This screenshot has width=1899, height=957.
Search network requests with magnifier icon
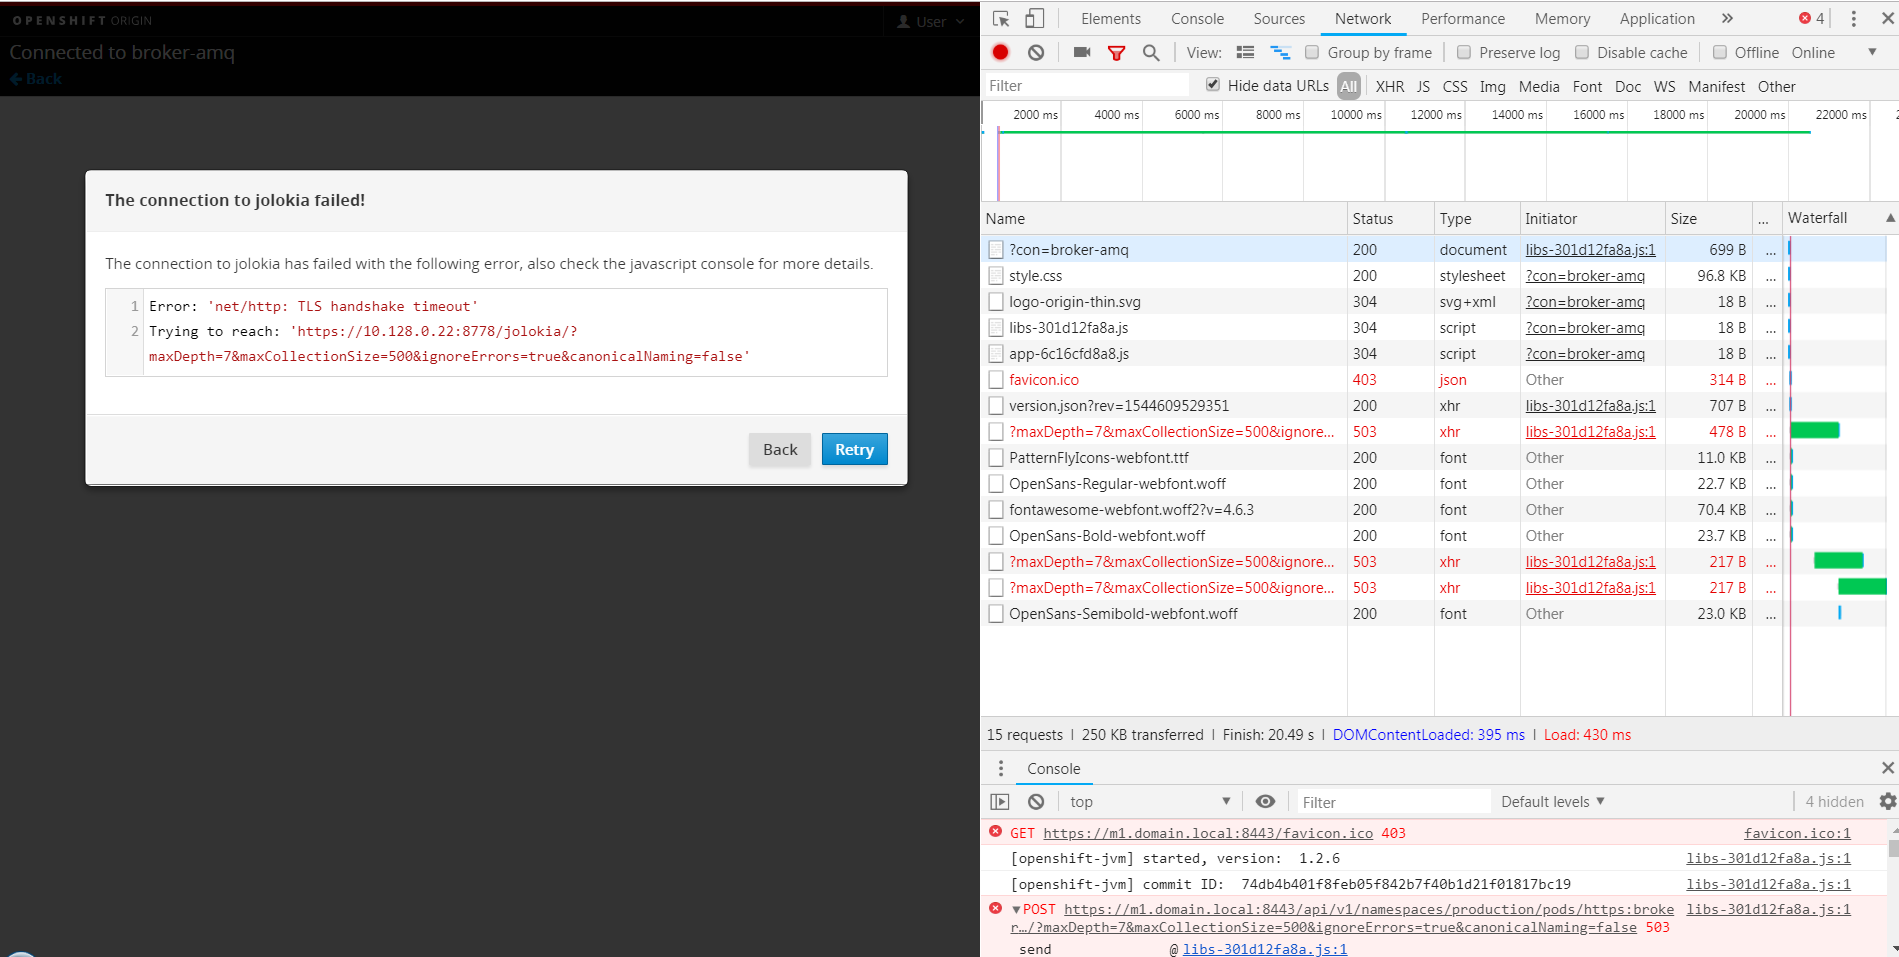[x=1150, y=52]
